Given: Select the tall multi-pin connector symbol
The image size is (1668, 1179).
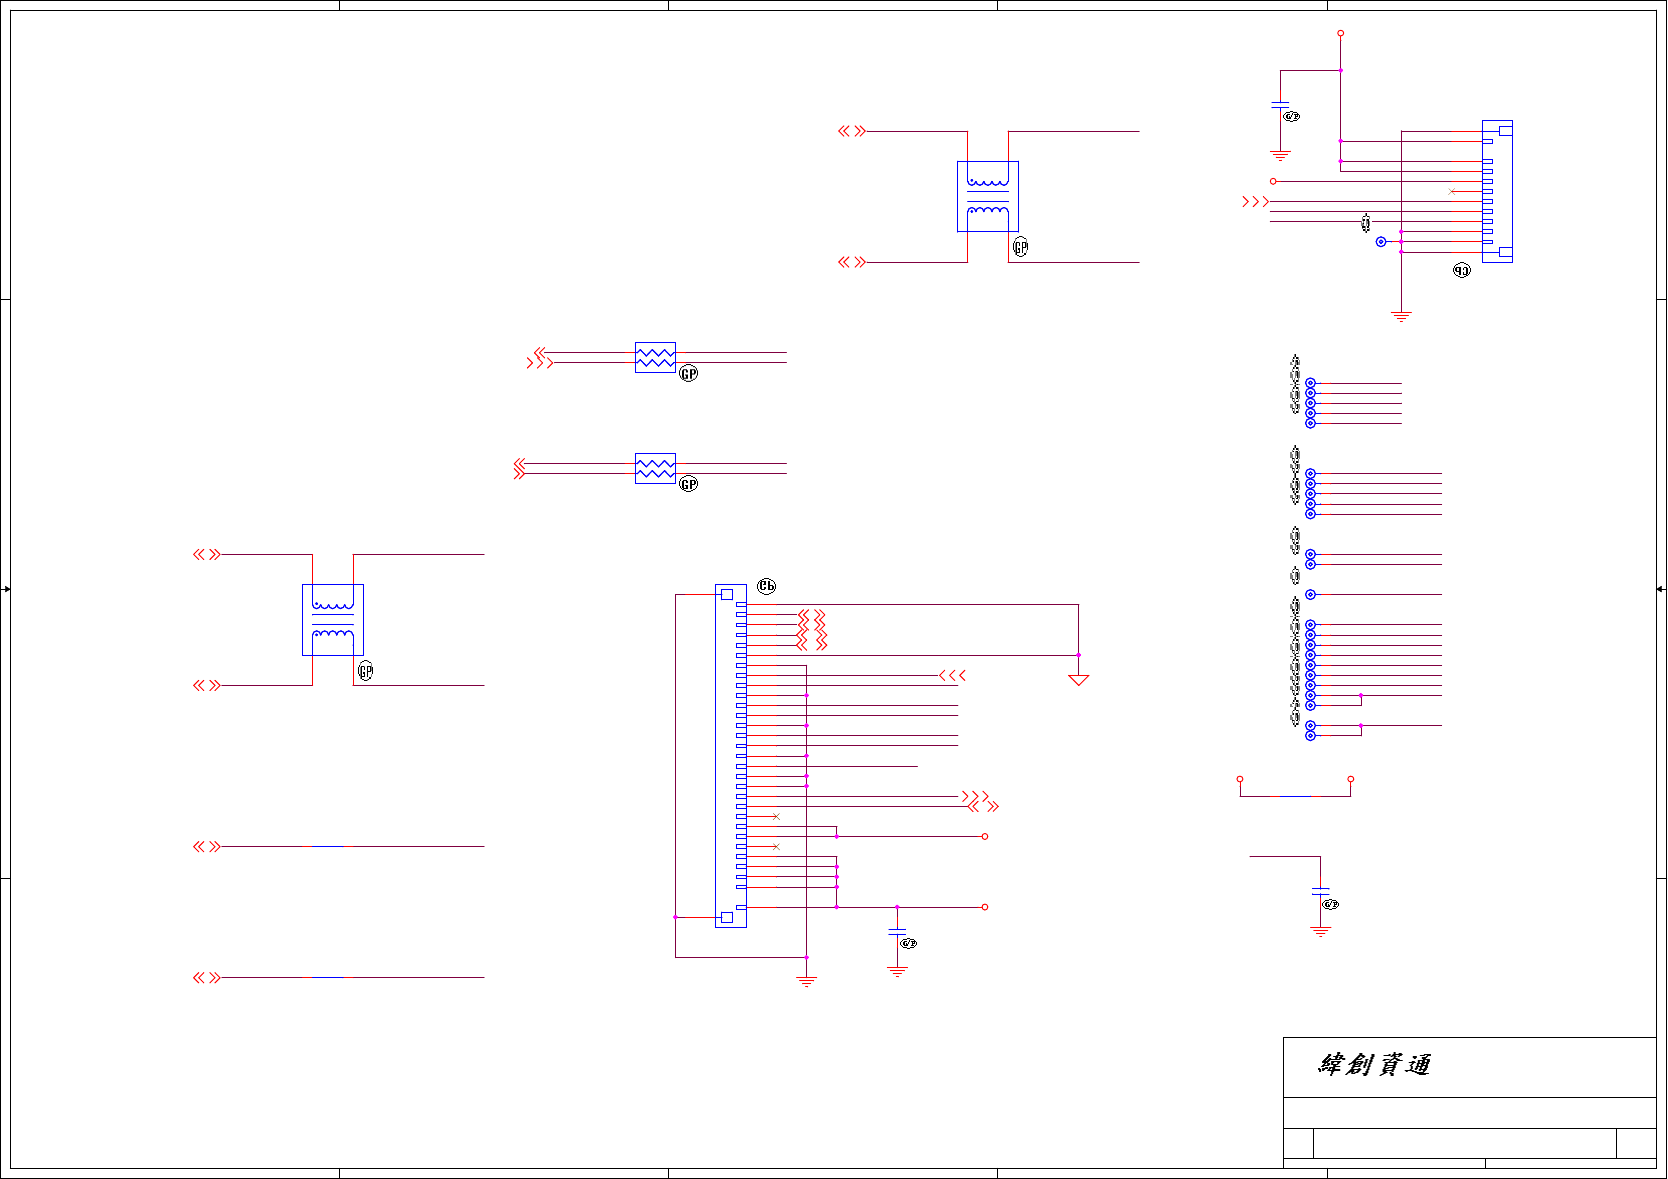Looking at the screenshot, I should (731, 756).
